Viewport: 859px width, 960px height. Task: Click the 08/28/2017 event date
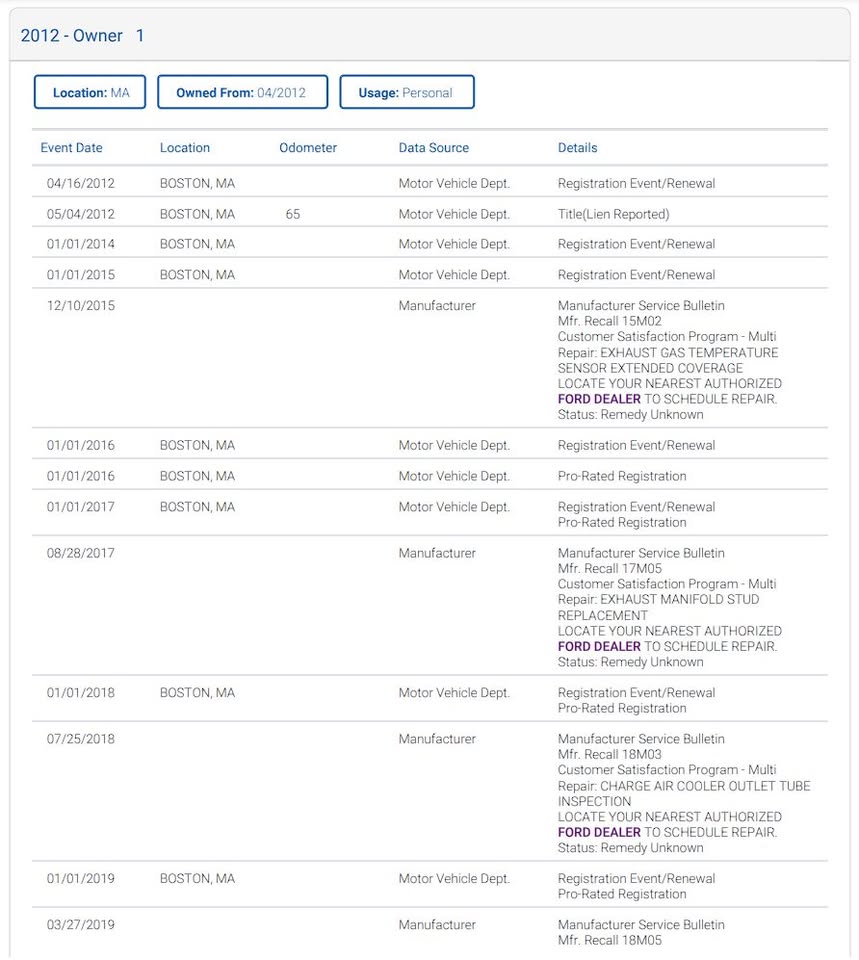(x=81, y=553)
